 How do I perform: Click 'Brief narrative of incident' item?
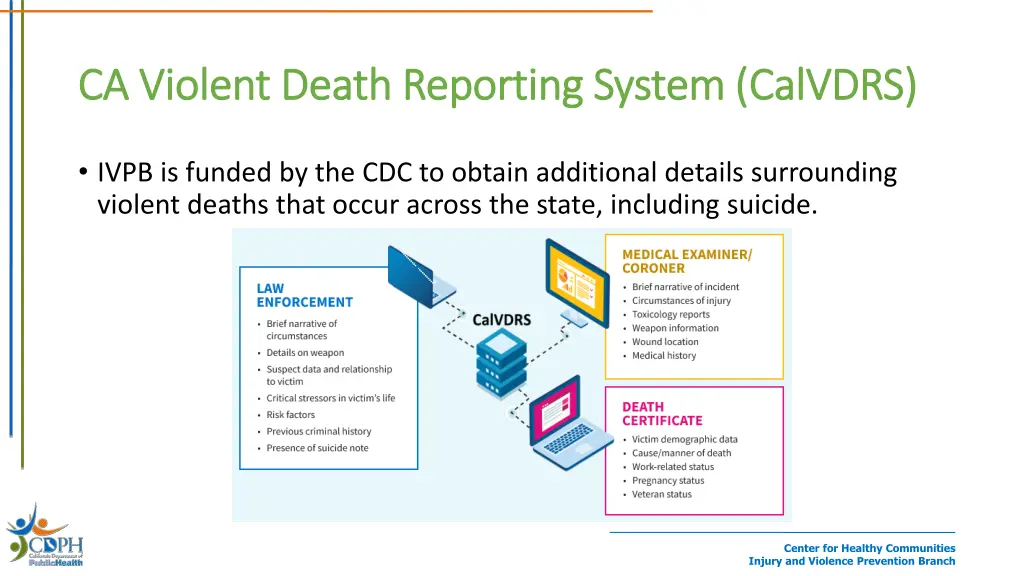click(685, 287)
